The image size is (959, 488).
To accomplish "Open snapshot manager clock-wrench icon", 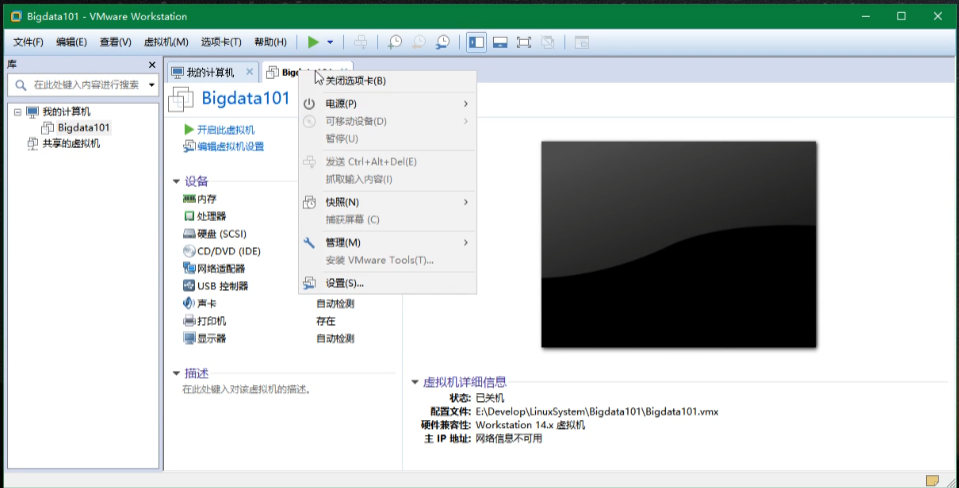I will tap(442, 42).
